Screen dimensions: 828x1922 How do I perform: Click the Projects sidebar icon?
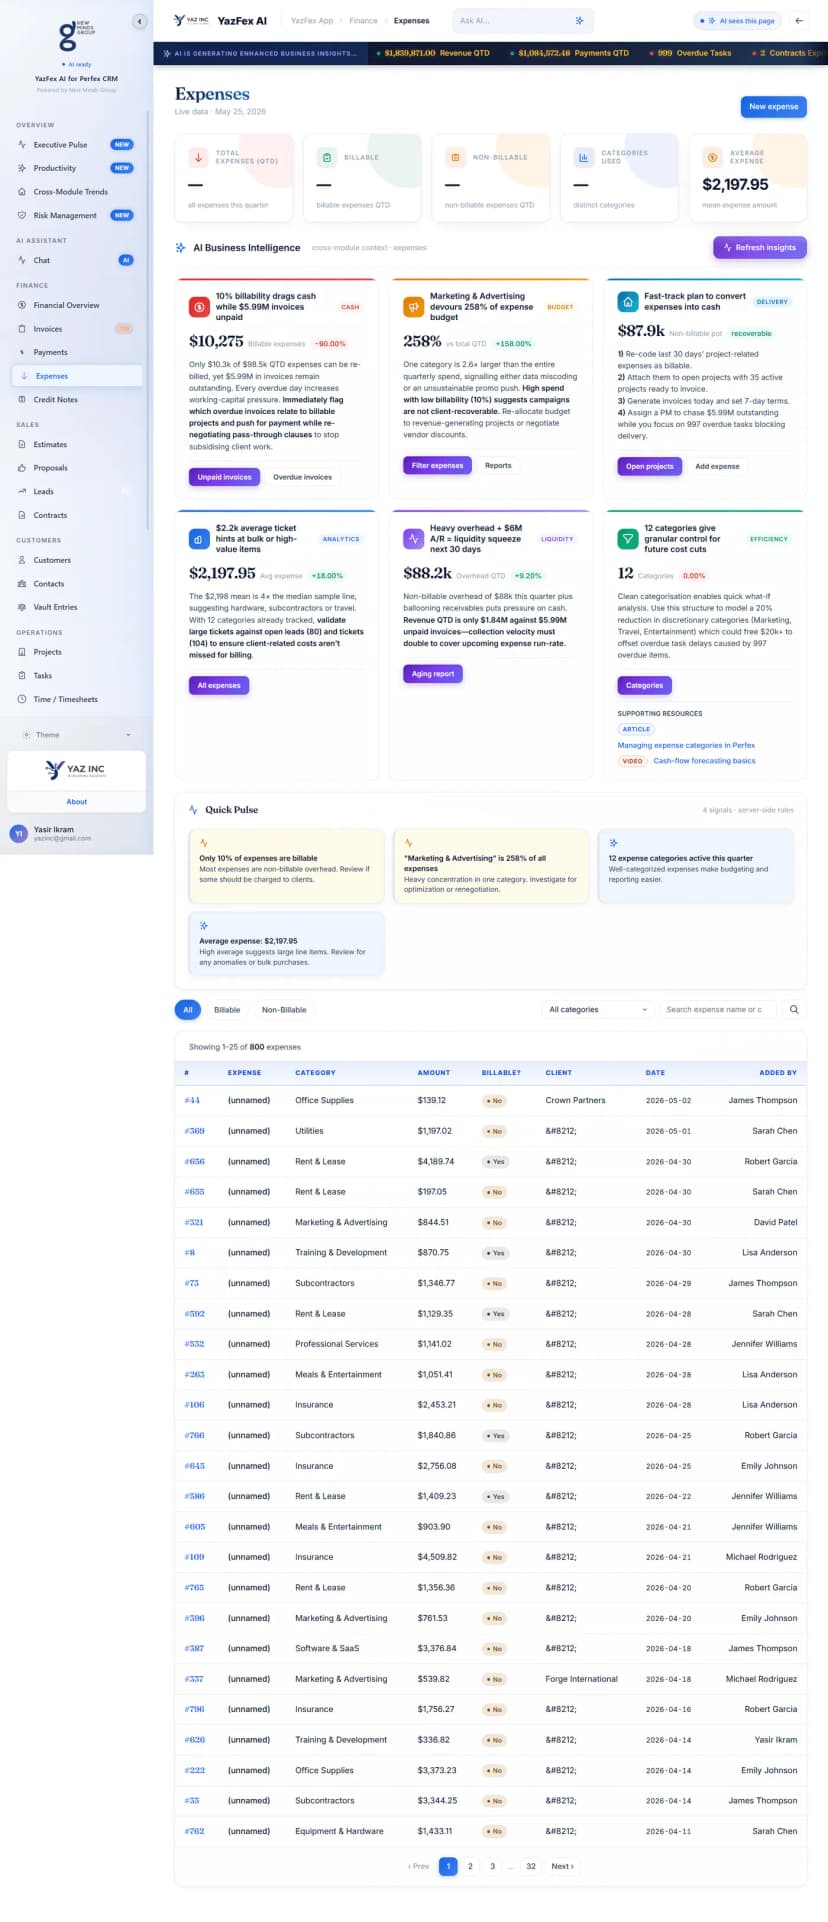click(22, 652)
